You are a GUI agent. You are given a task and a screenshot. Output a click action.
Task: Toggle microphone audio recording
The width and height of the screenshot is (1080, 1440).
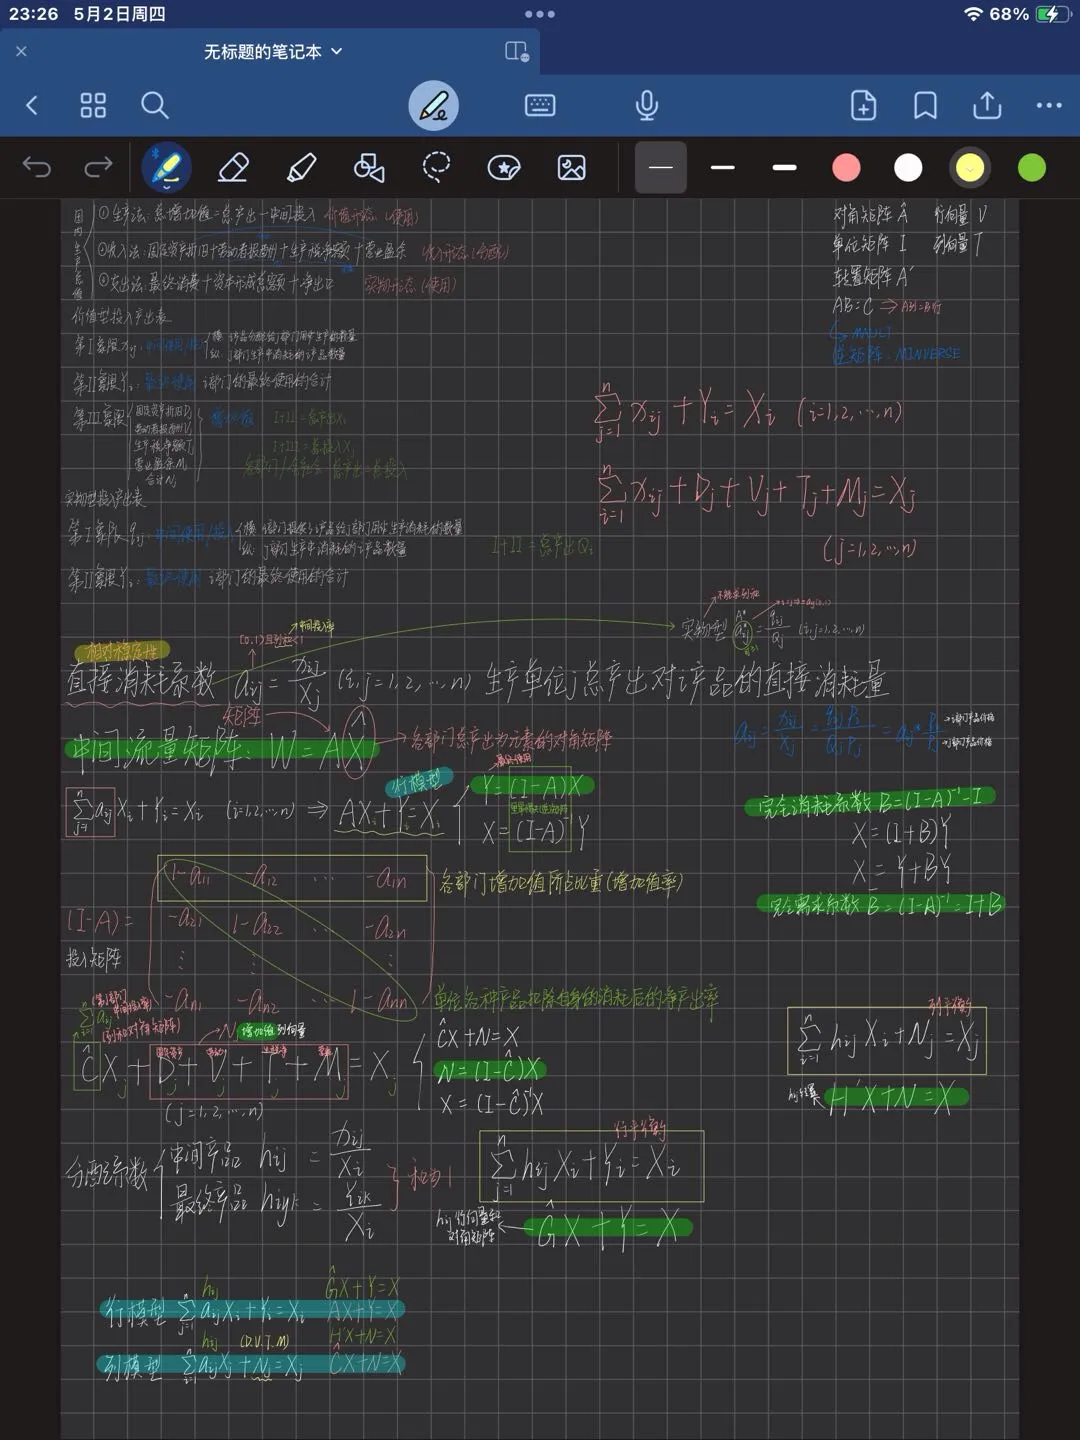click(x=647, y=105)
